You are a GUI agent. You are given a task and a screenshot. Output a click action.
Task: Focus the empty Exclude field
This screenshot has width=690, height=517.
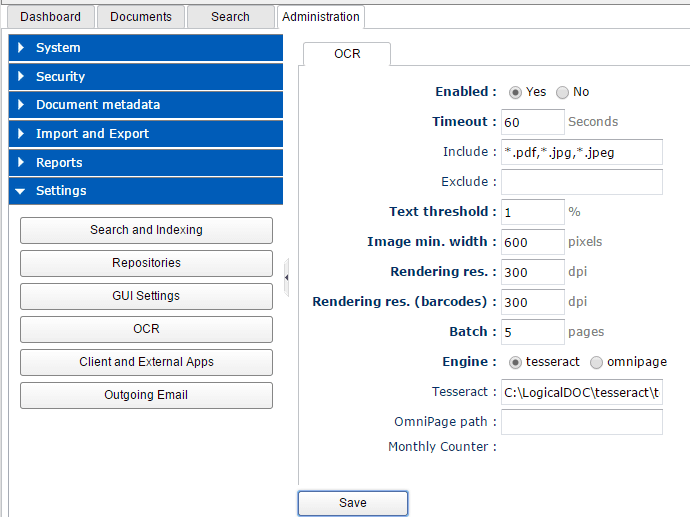pos(582,182)
